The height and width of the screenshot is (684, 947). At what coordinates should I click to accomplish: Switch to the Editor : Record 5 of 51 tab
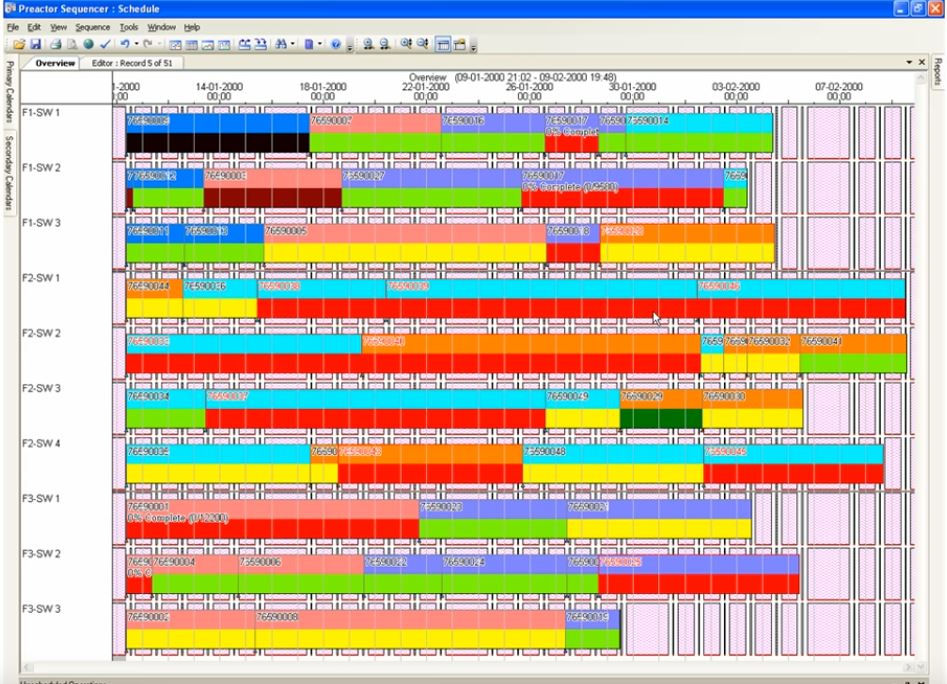click(132, 63)
